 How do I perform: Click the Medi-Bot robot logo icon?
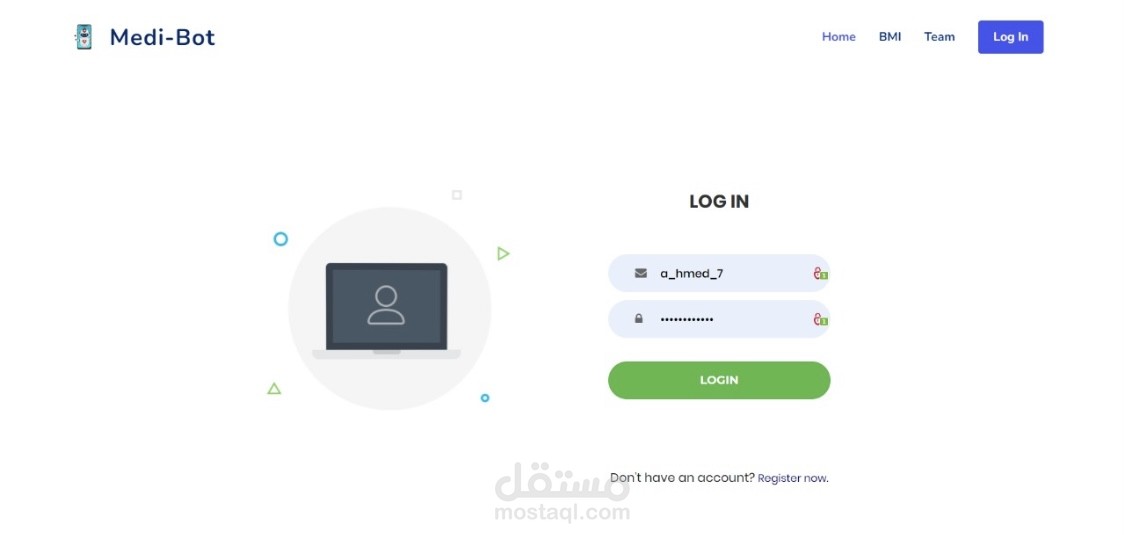(84, 37)
